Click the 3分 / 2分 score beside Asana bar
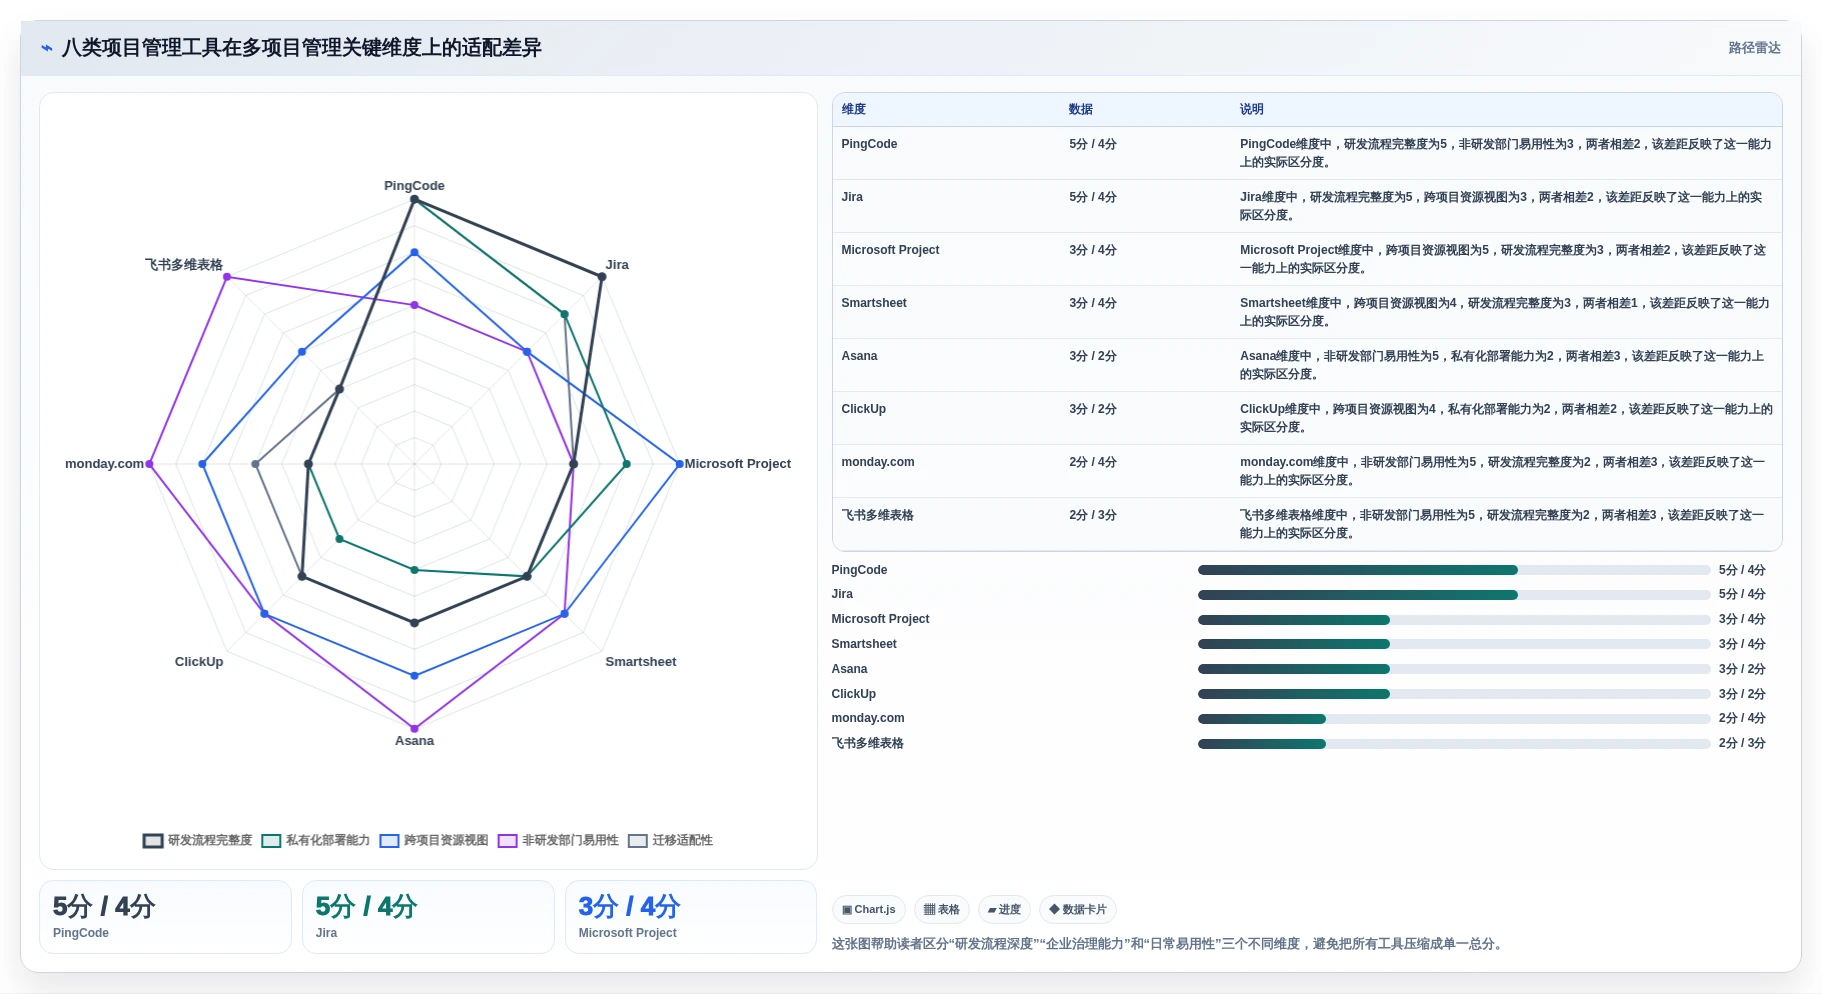The width and height of the screenshot is (1822, 994). click(1742, 669)
